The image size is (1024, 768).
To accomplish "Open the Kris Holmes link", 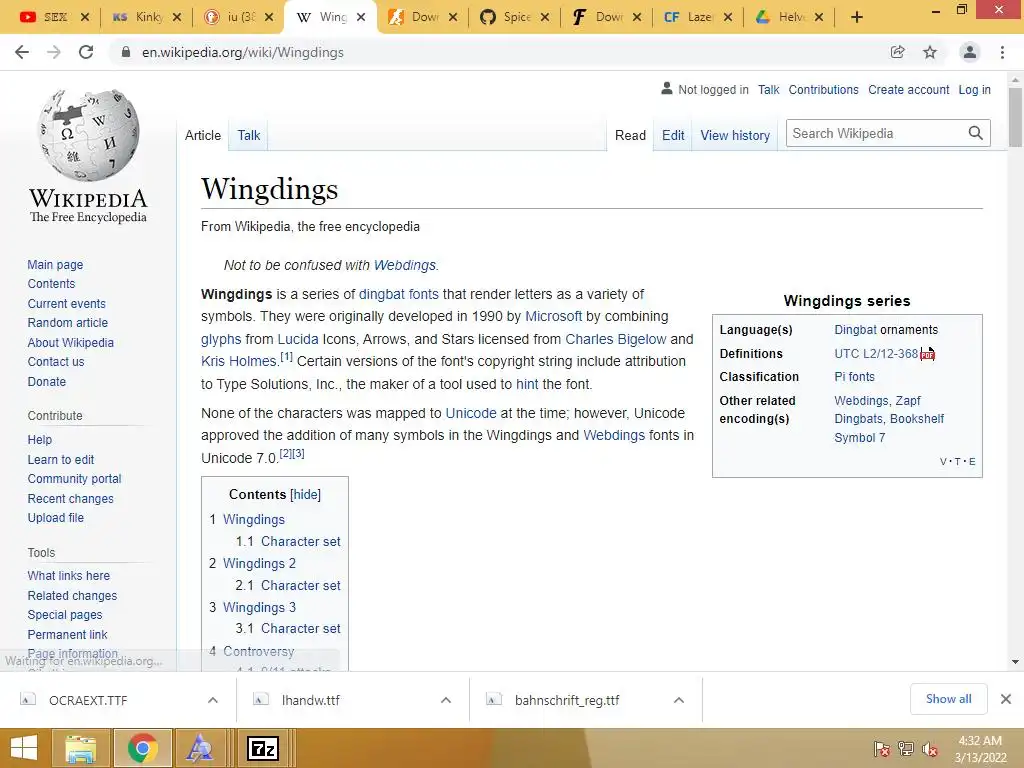I will pos(239,361).
